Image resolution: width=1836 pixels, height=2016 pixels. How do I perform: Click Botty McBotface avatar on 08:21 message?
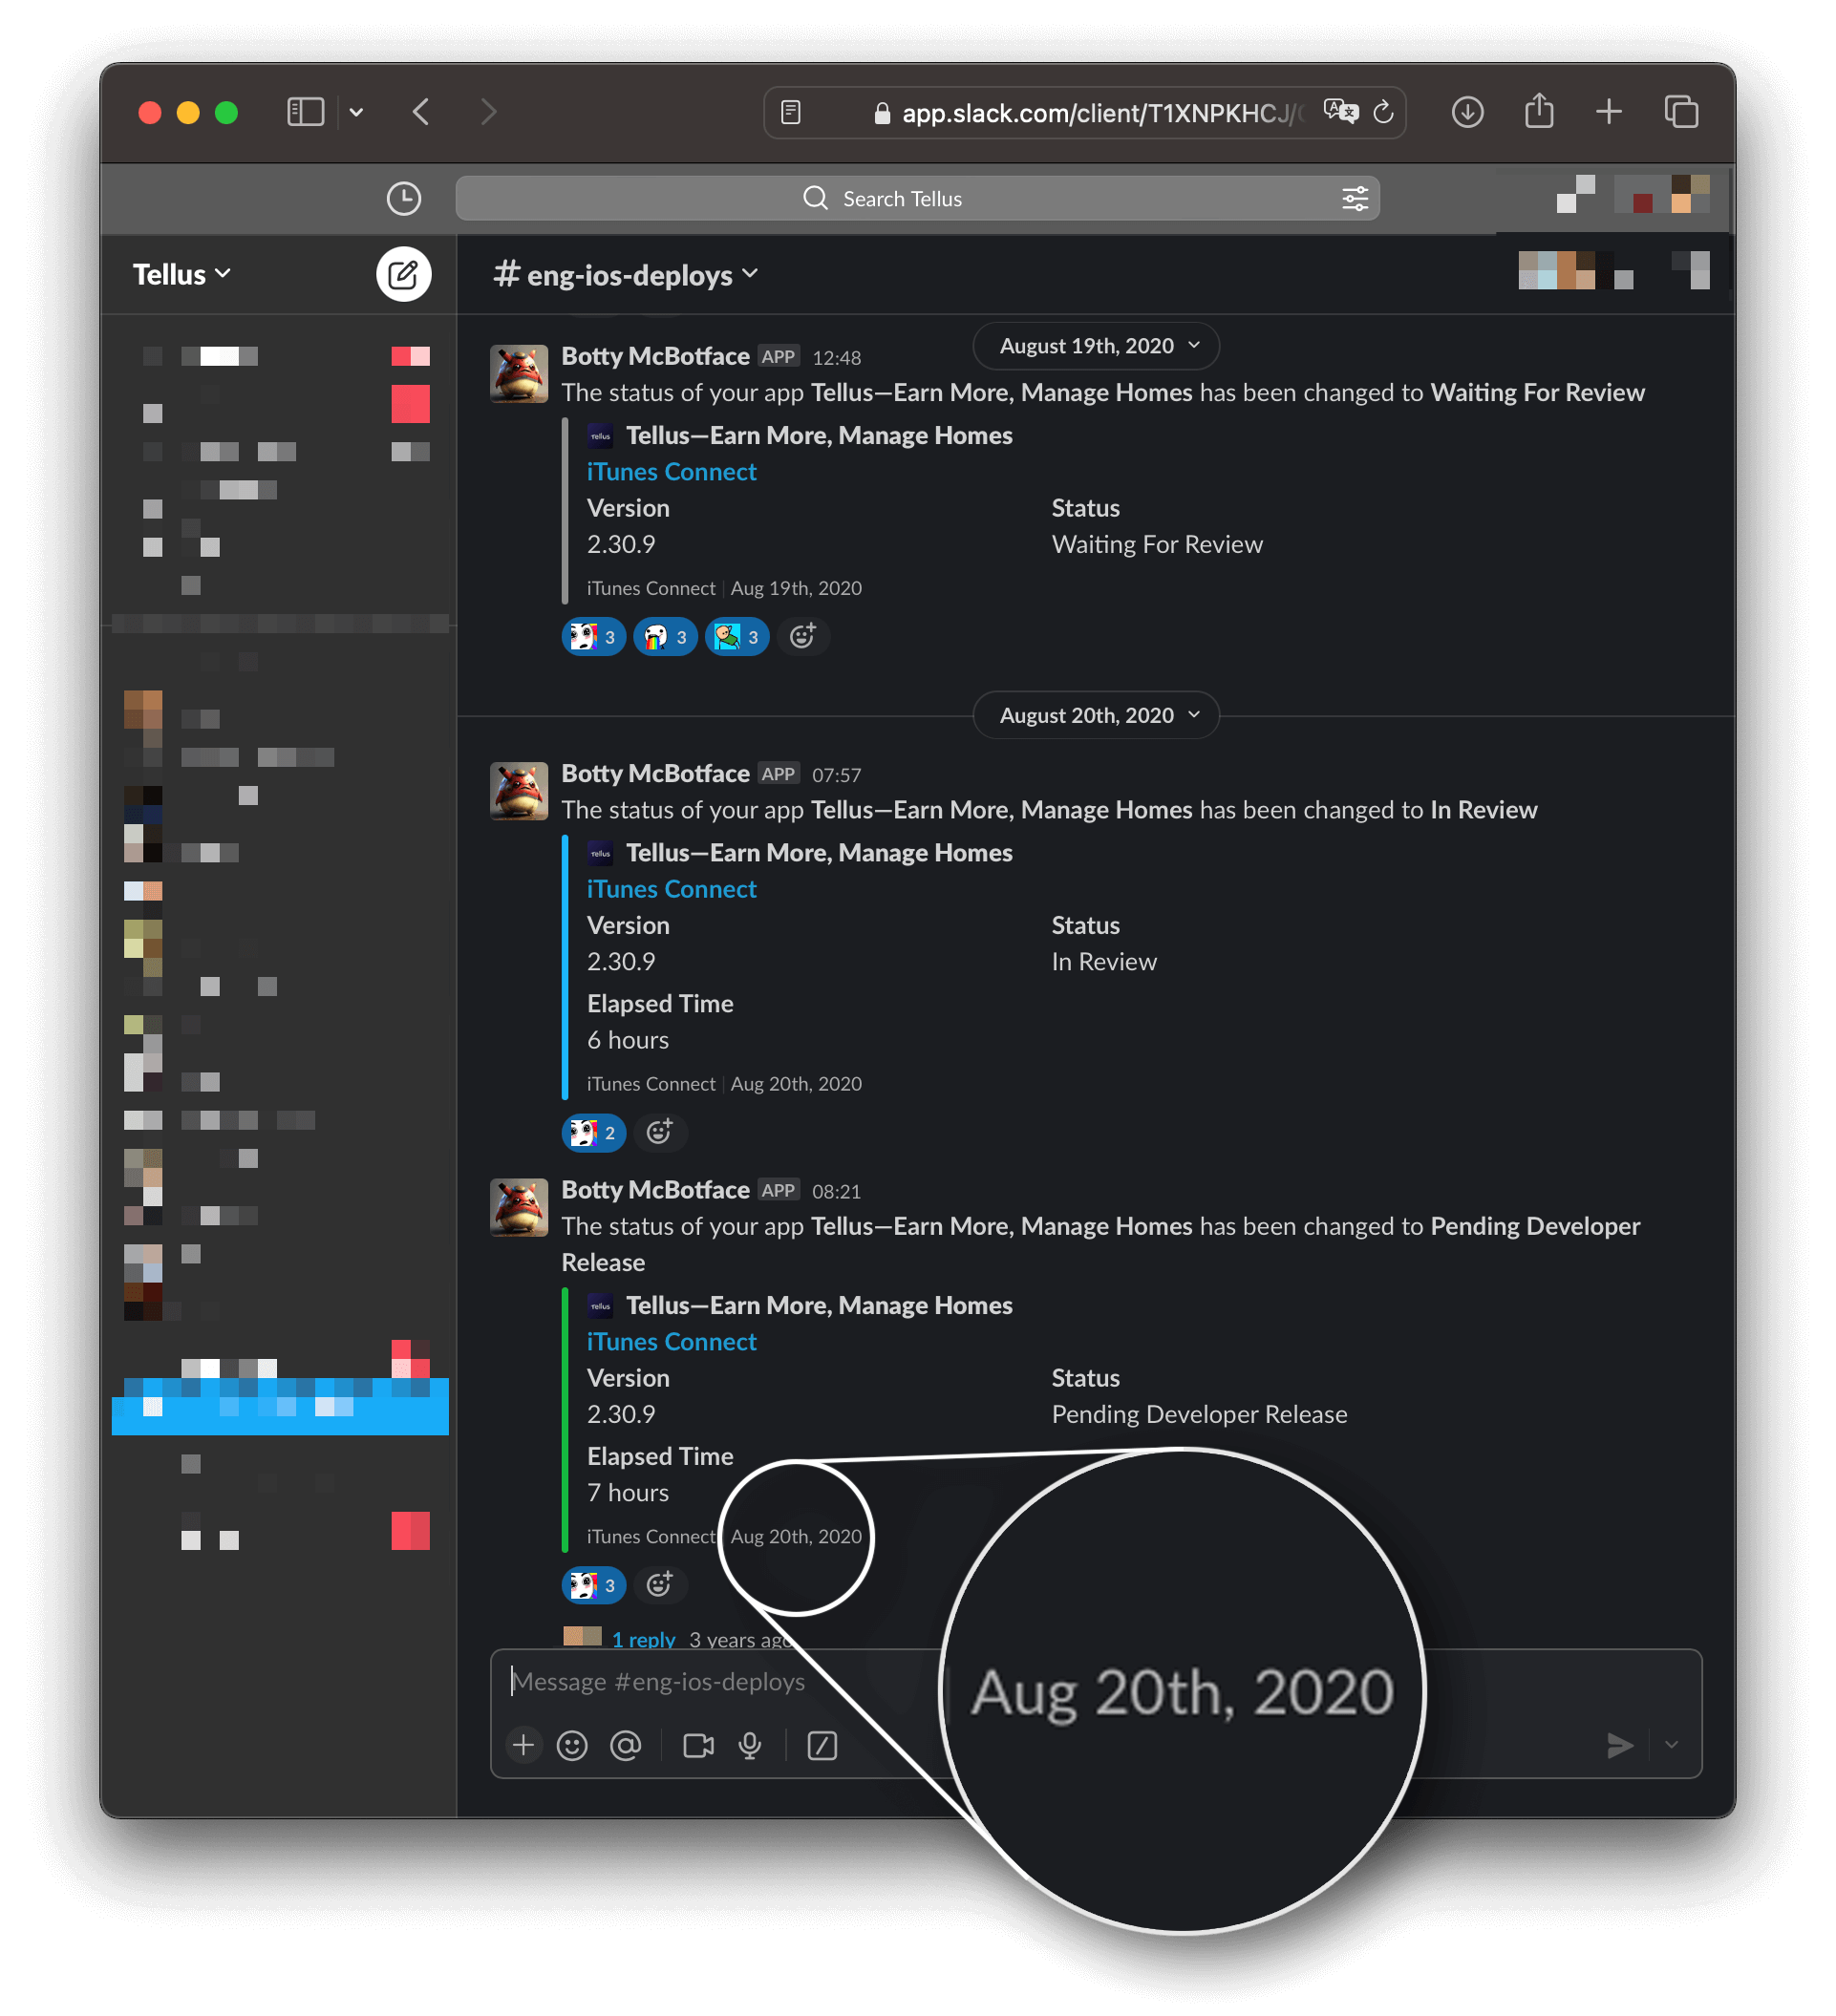[519, 1207]
